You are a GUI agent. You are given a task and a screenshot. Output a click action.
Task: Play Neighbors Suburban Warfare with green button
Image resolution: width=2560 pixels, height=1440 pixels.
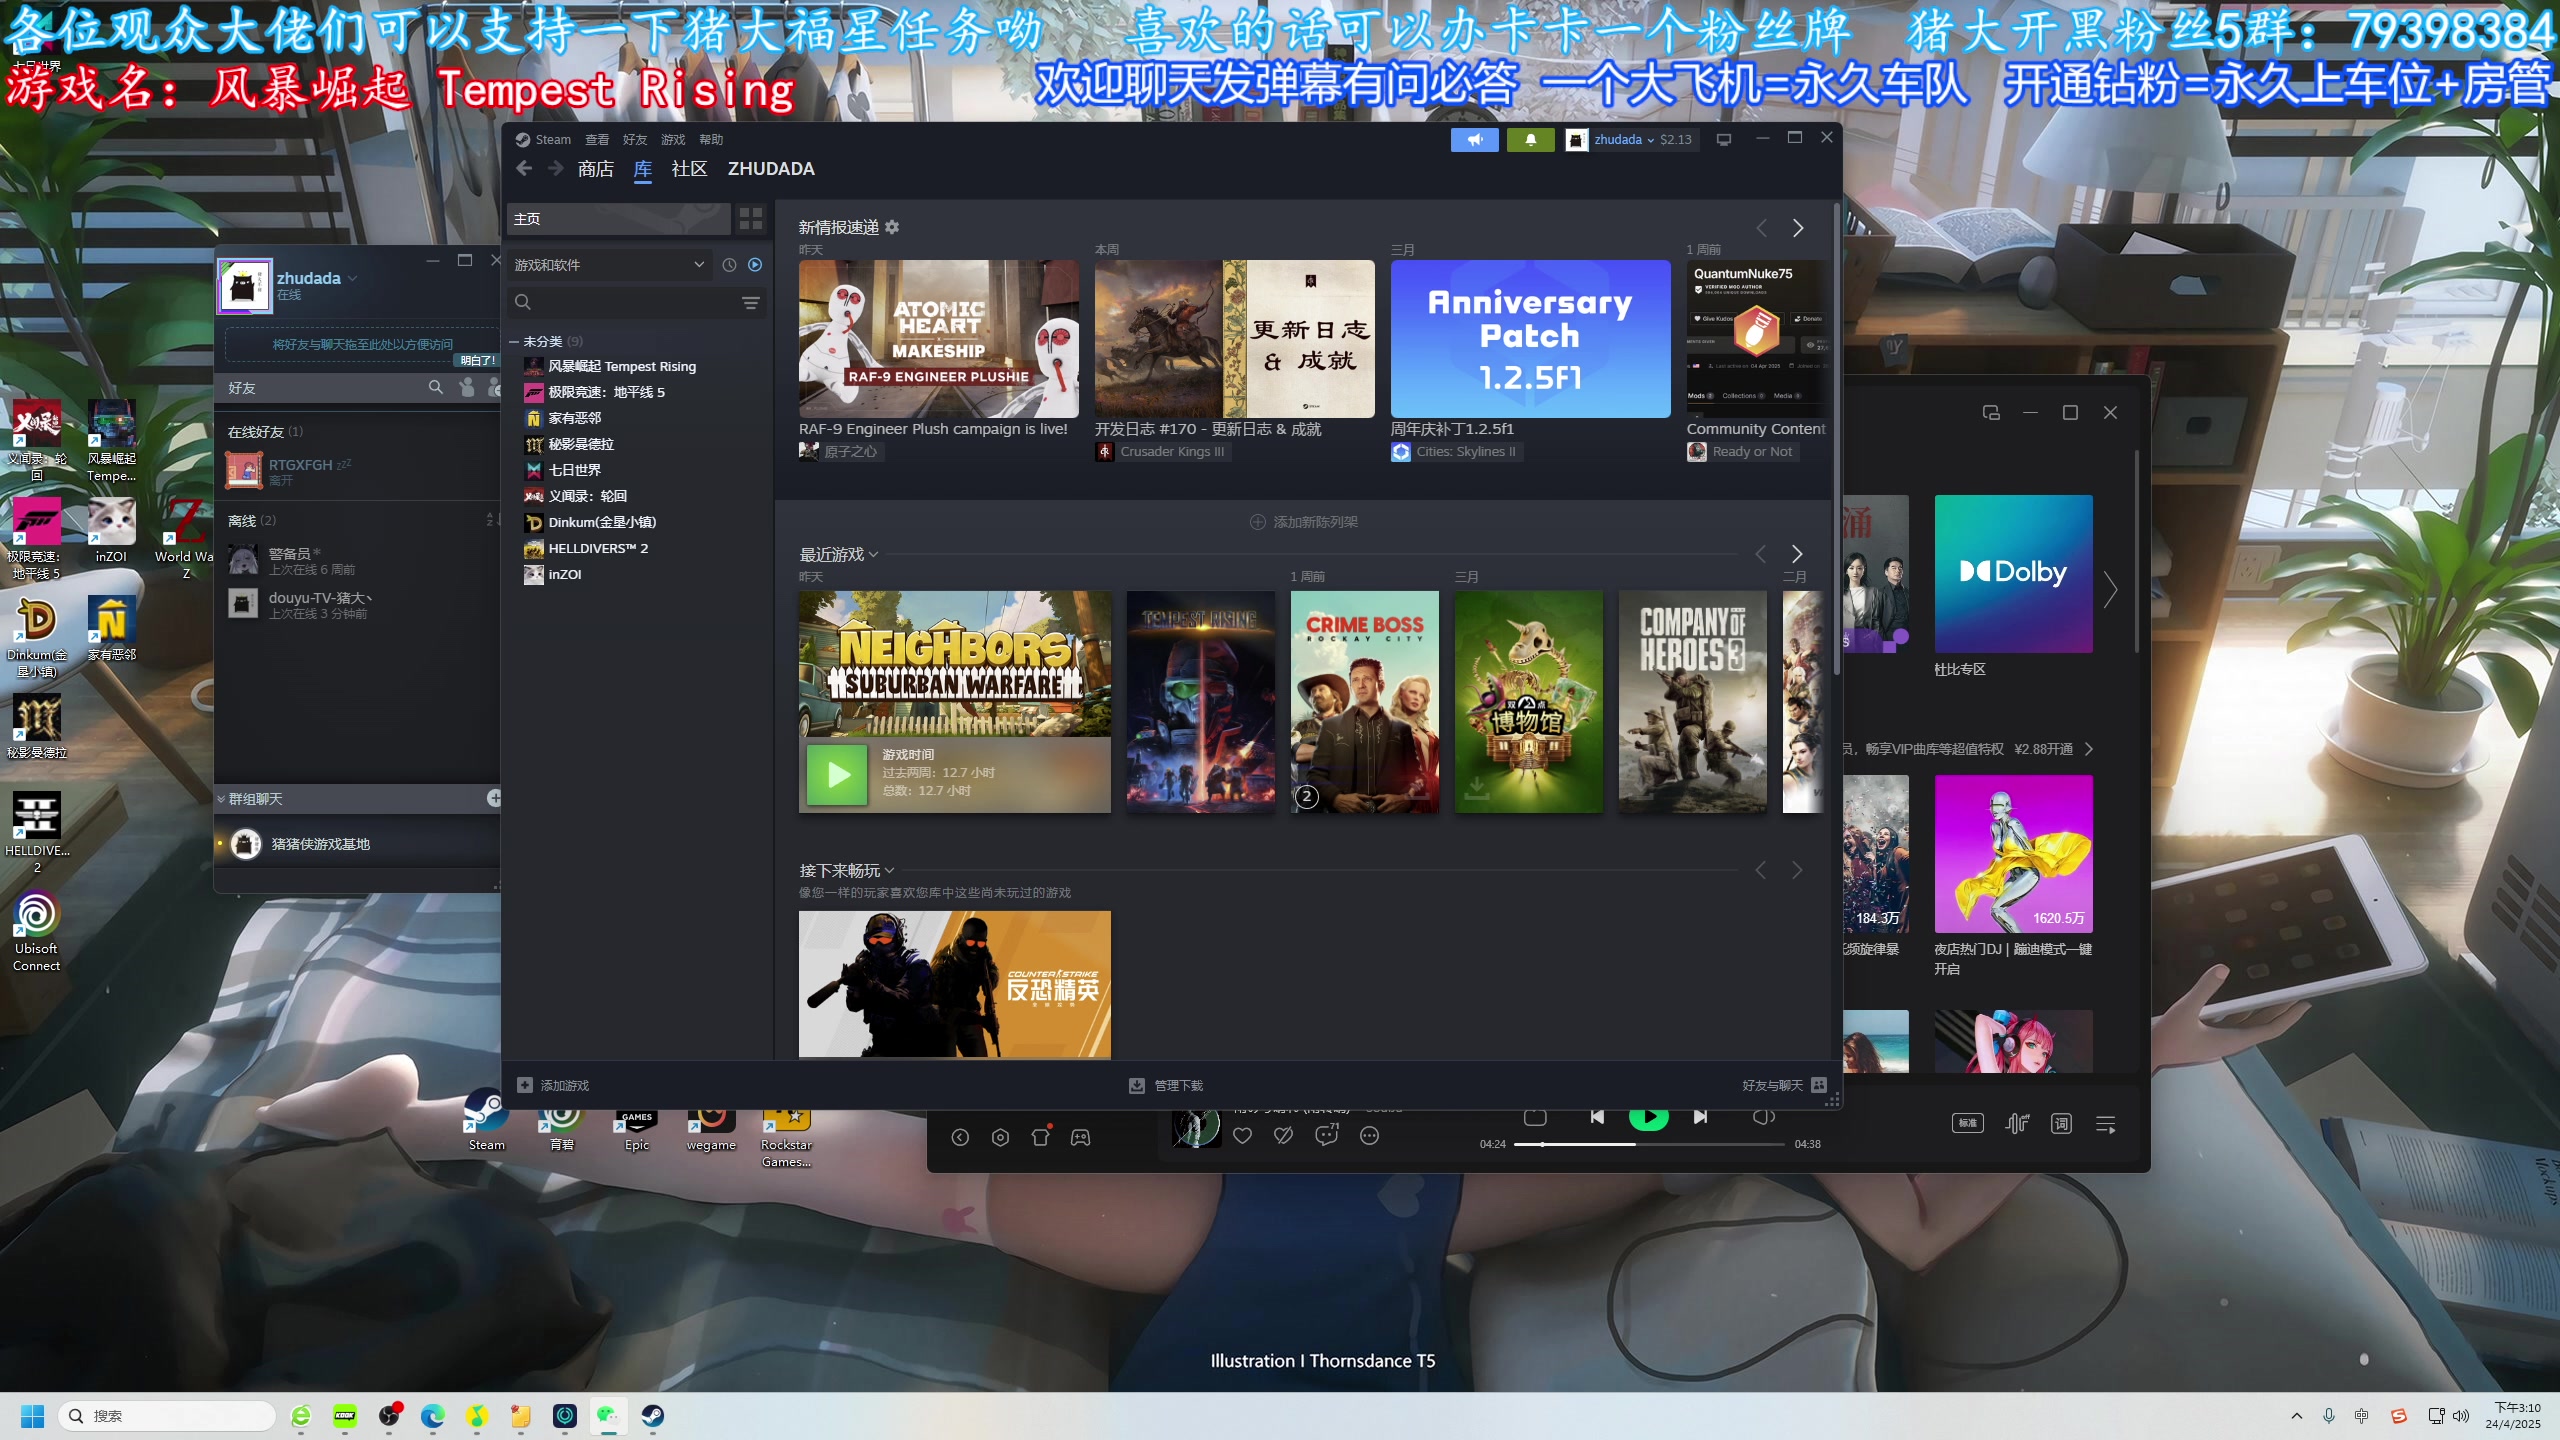(837, 774)
